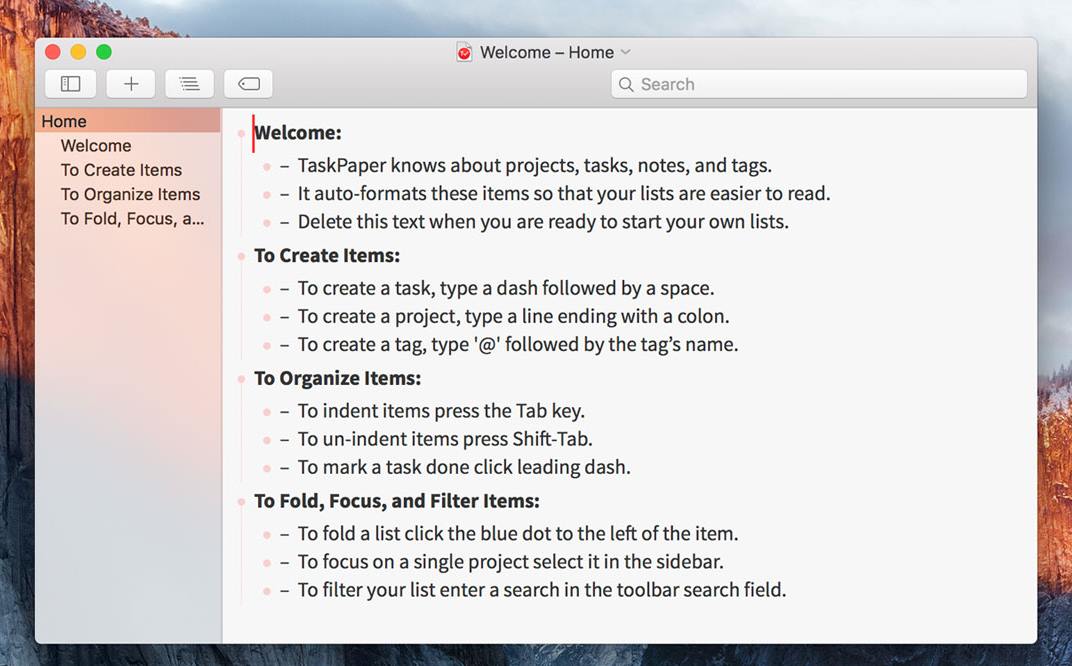Open the outline list toolbar button
The width and height of the screenshot is (1072, 666).
189,83
